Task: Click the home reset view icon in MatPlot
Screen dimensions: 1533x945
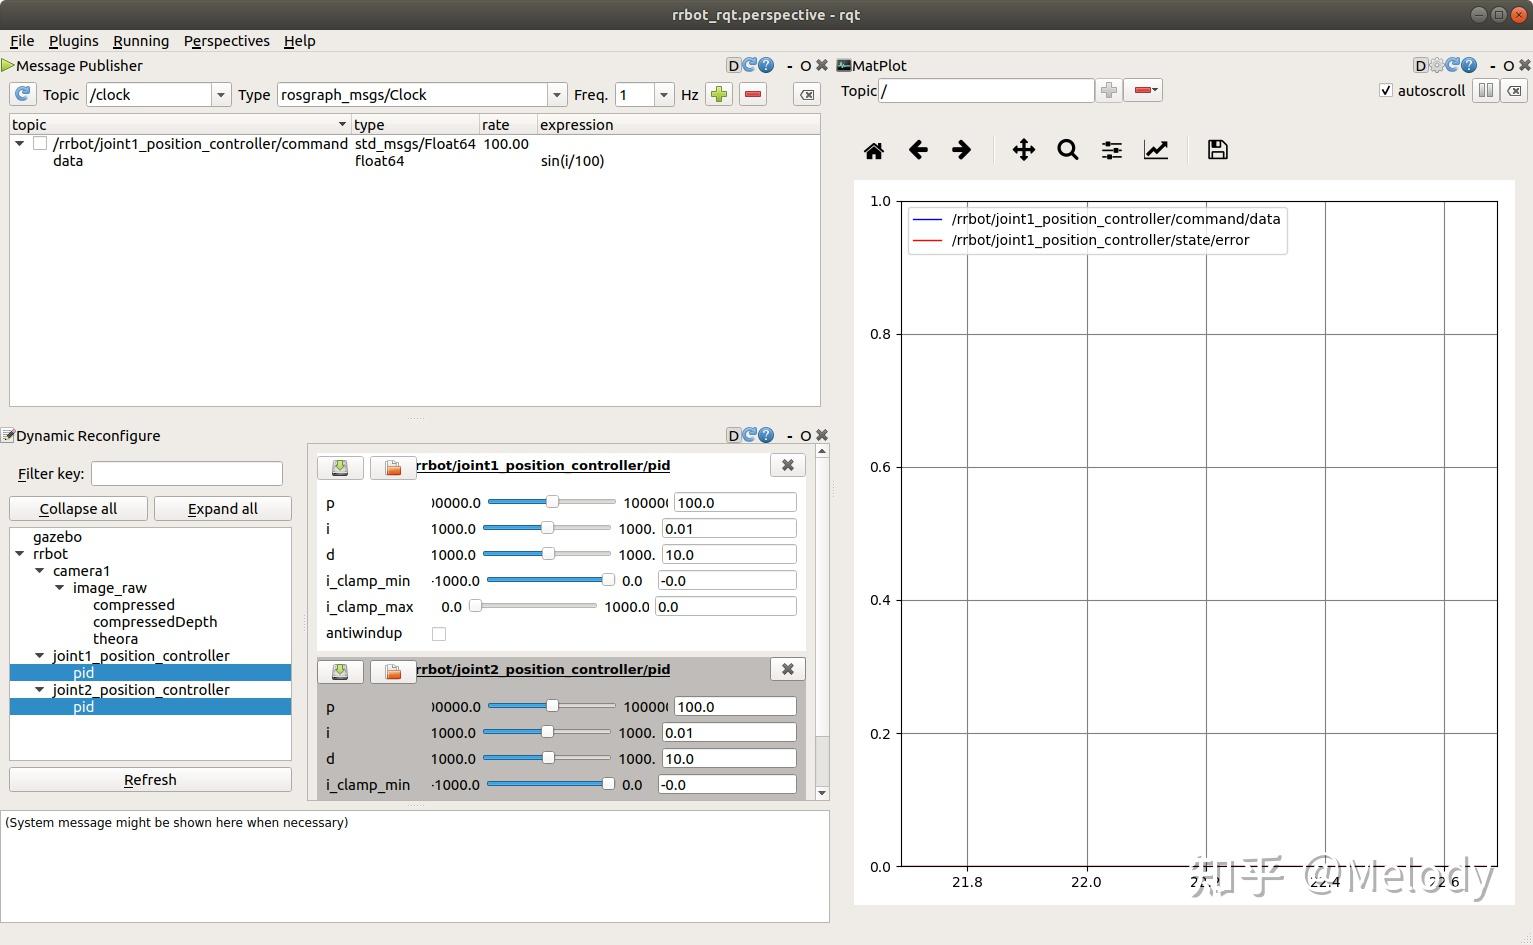Action: click(x=873, y=150)
